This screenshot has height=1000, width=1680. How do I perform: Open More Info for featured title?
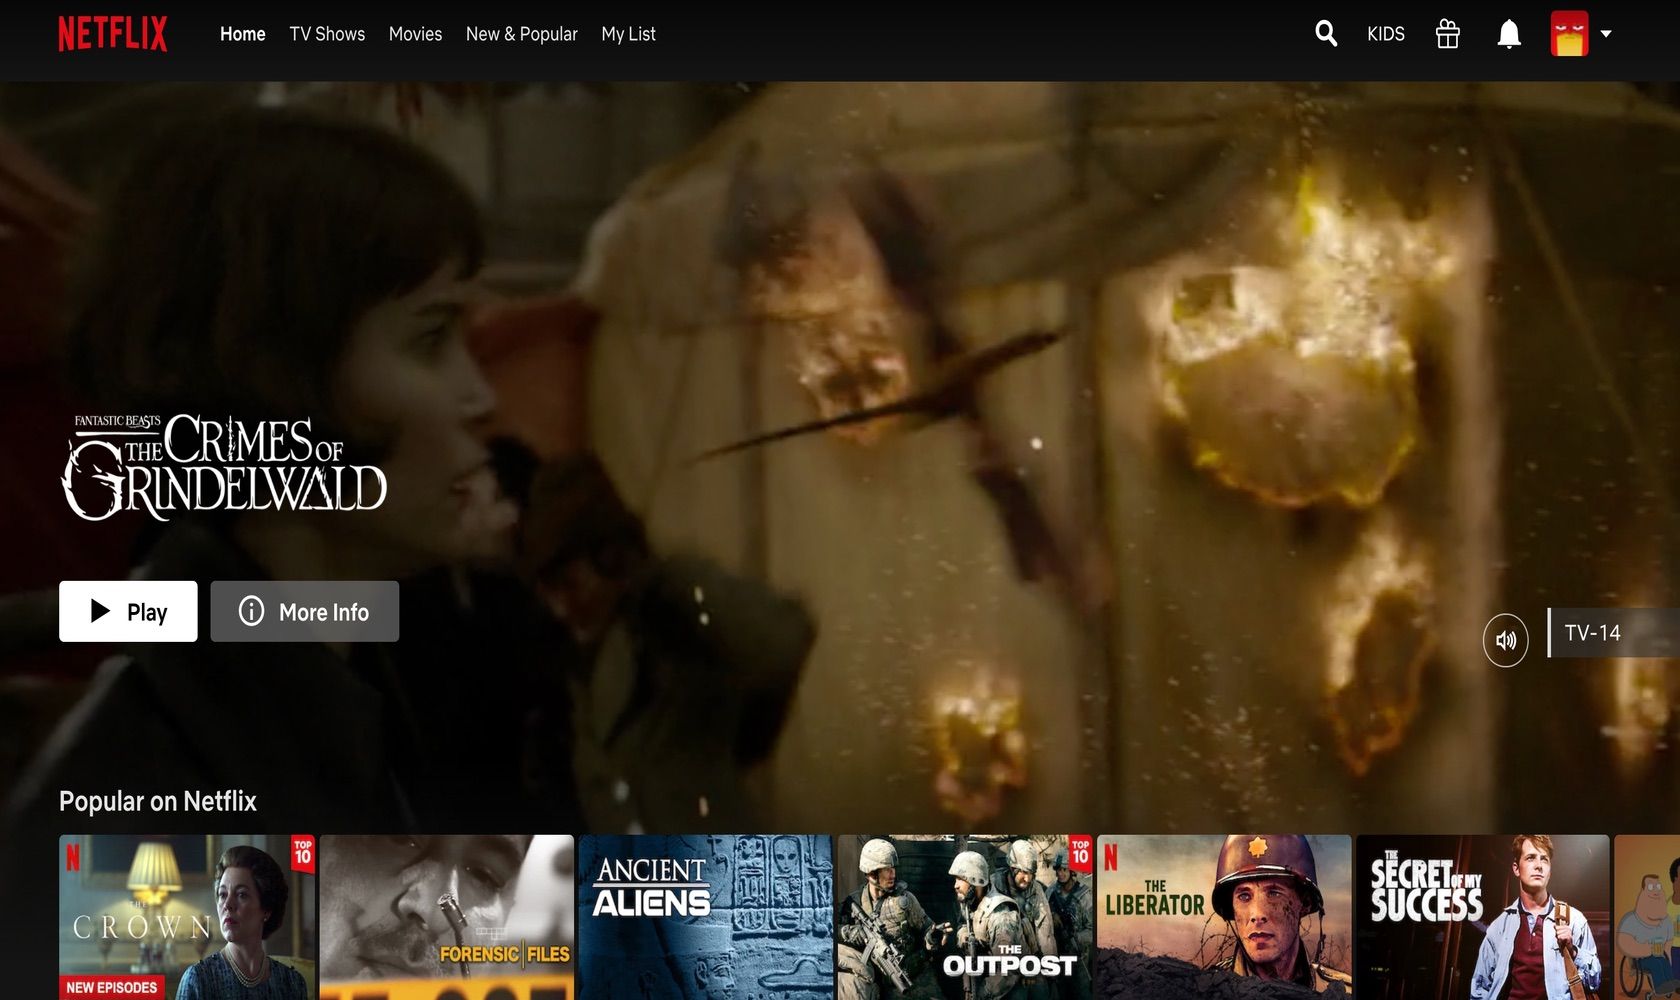tap(304, 611)
